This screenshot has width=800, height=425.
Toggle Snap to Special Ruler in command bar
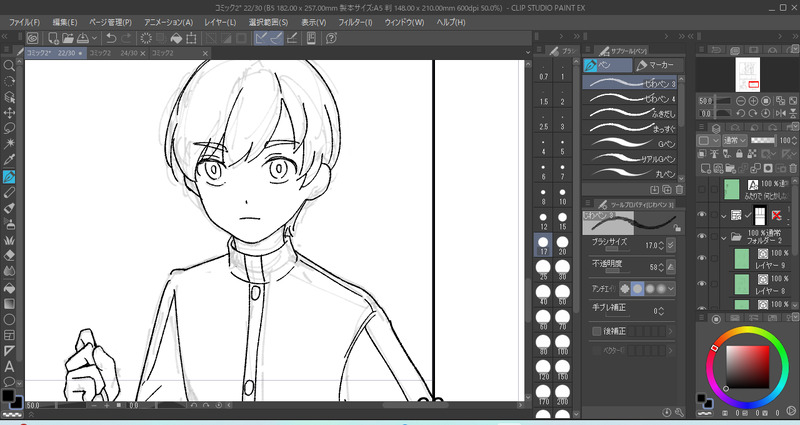(276, 38)
